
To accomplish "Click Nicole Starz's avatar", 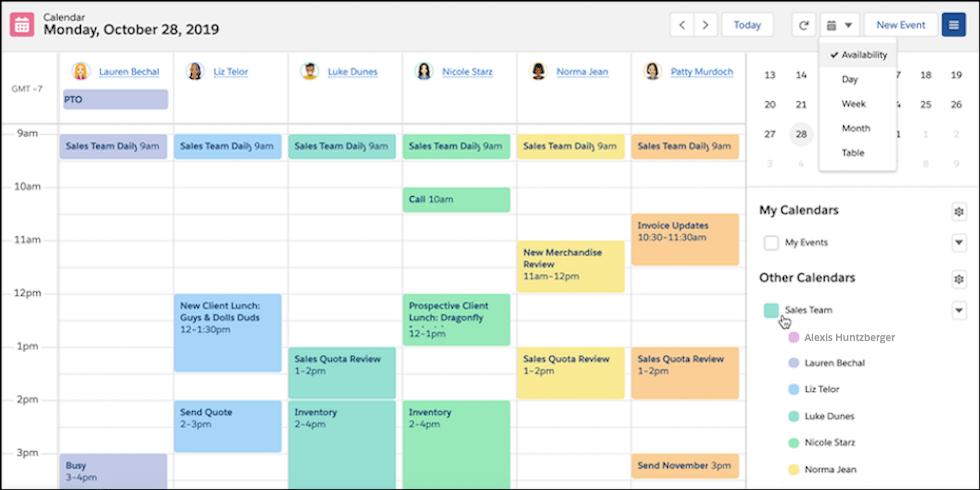I will click(424, 71).
